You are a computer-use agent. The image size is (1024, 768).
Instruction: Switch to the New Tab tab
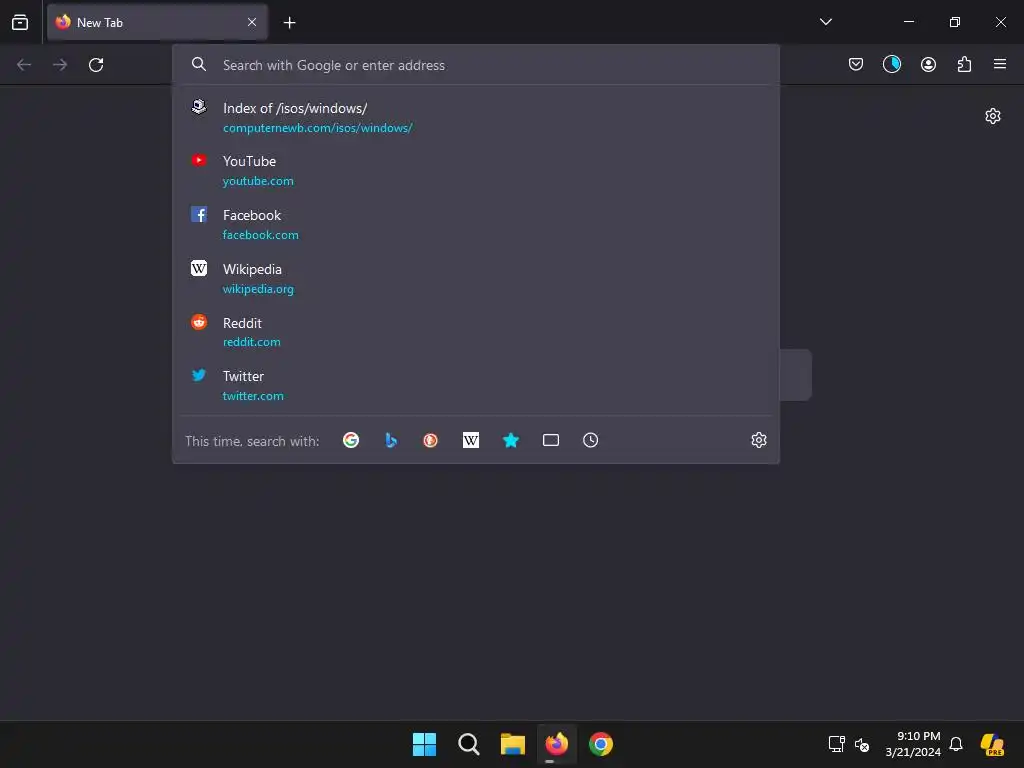click(157, 22)
